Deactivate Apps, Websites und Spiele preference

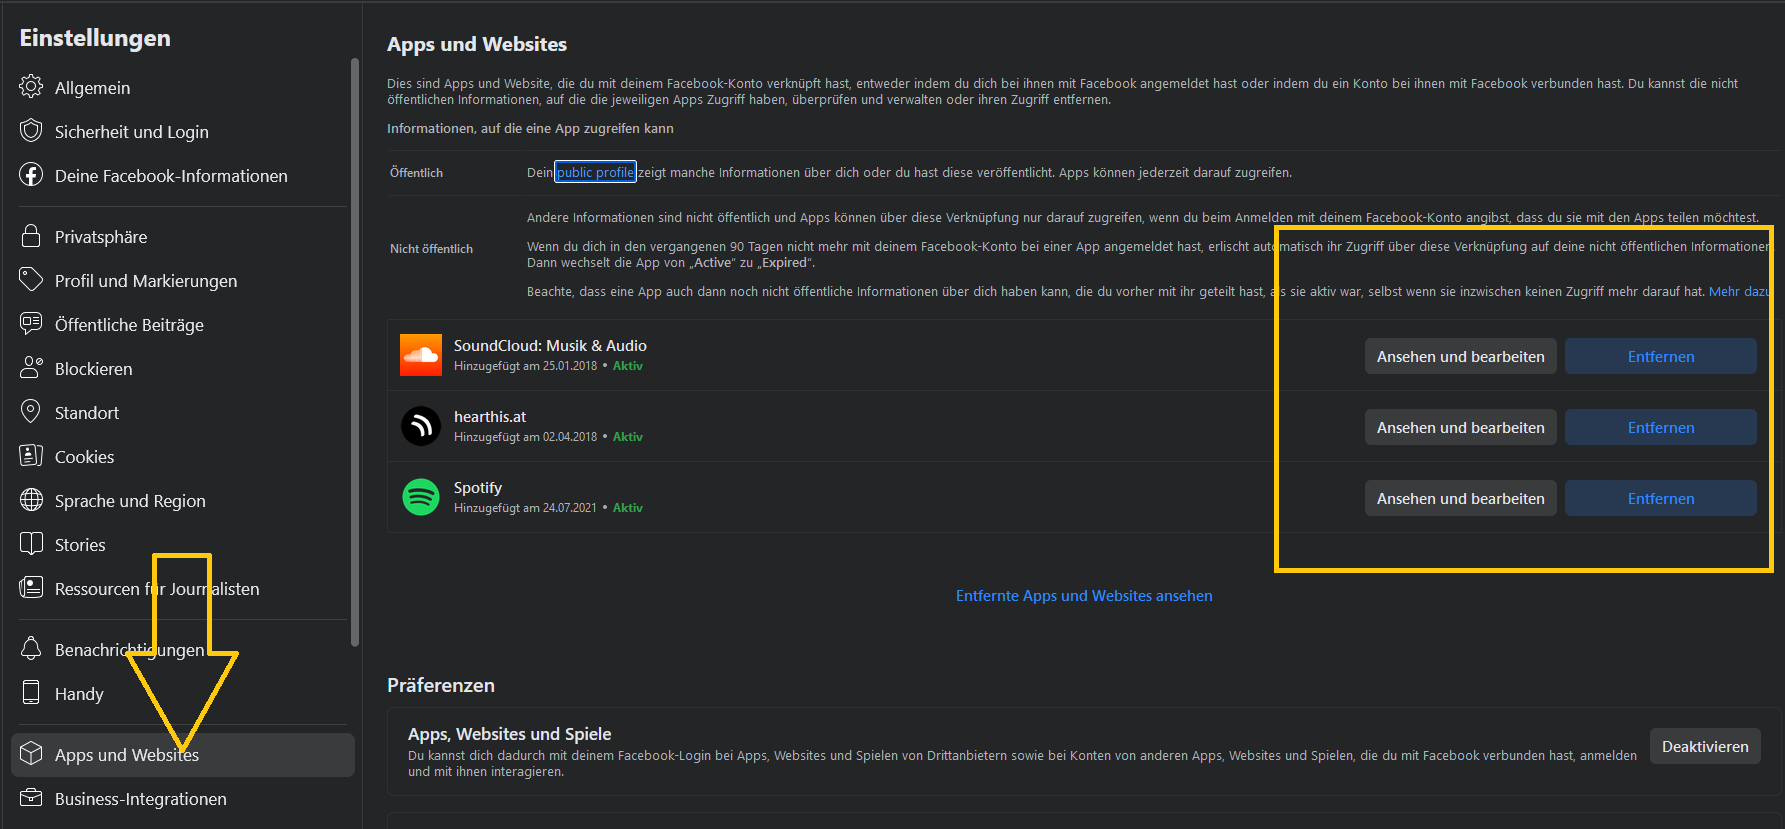point(1704,747)
